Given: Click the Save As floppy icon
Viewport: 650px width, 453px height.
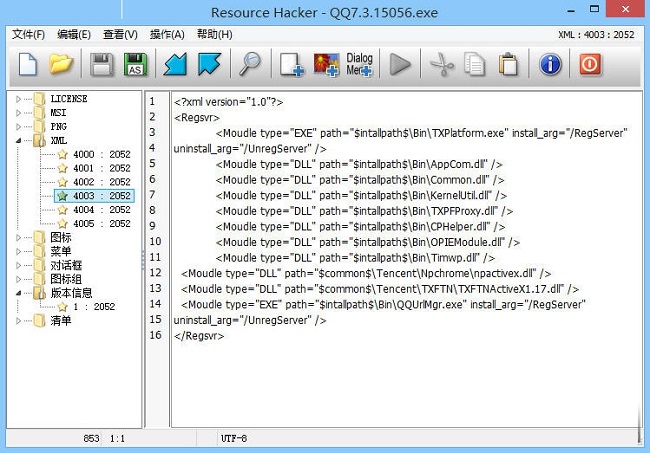Looking at the screenshot, I should (134, 65).
